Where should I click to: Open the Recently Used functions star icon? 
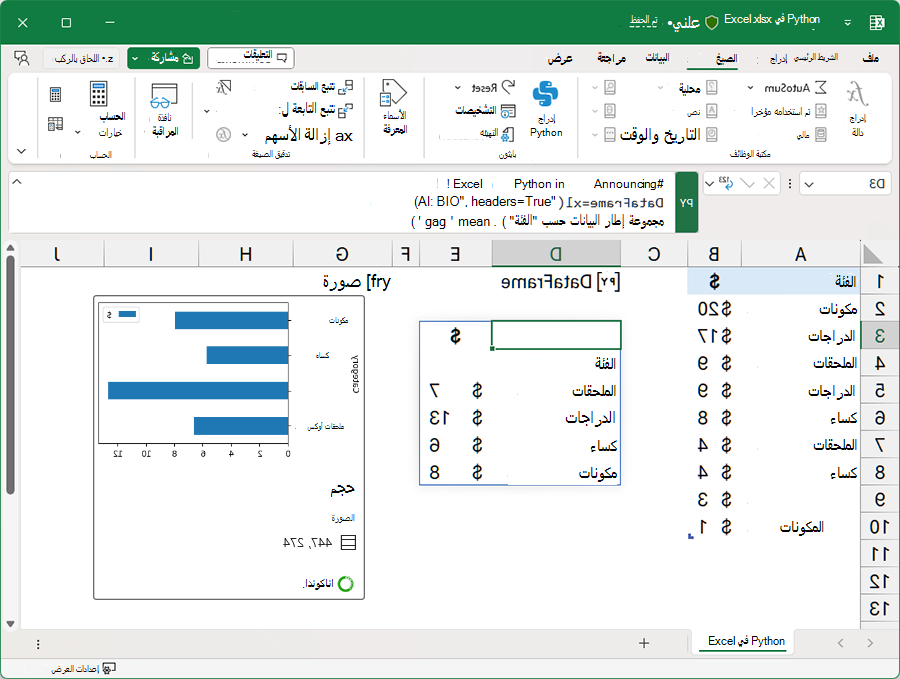coord(821,111)
